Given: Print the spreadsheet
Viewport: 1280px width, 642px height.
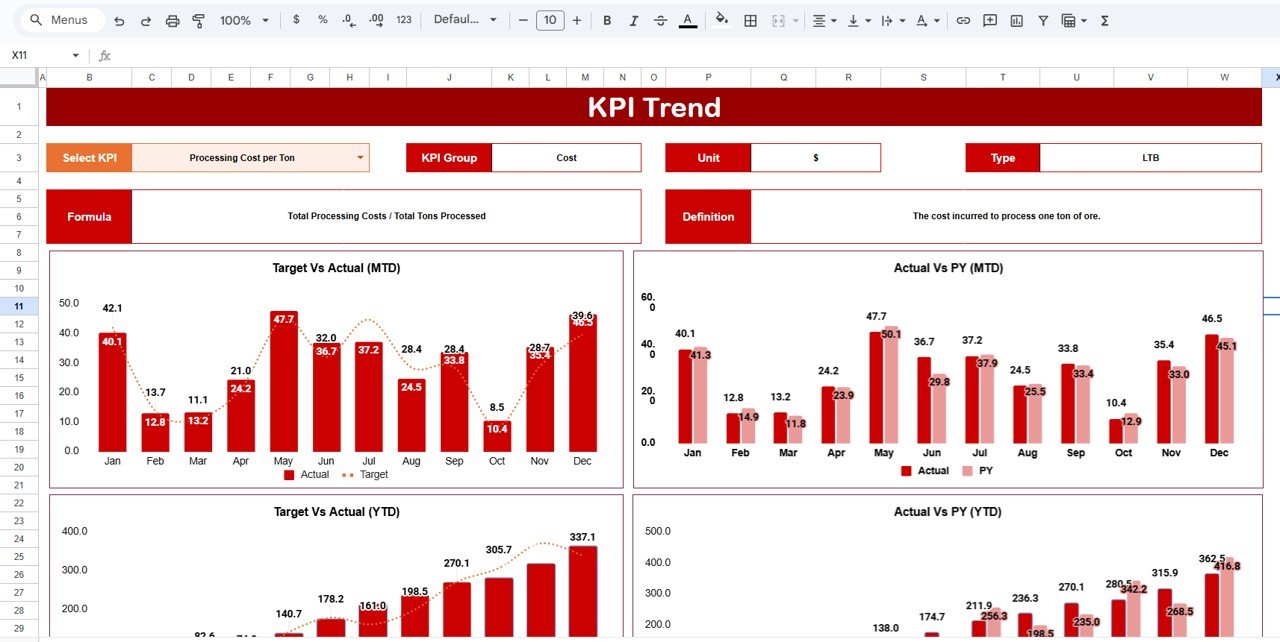Looking at the screenshot, I should point(173,20).
